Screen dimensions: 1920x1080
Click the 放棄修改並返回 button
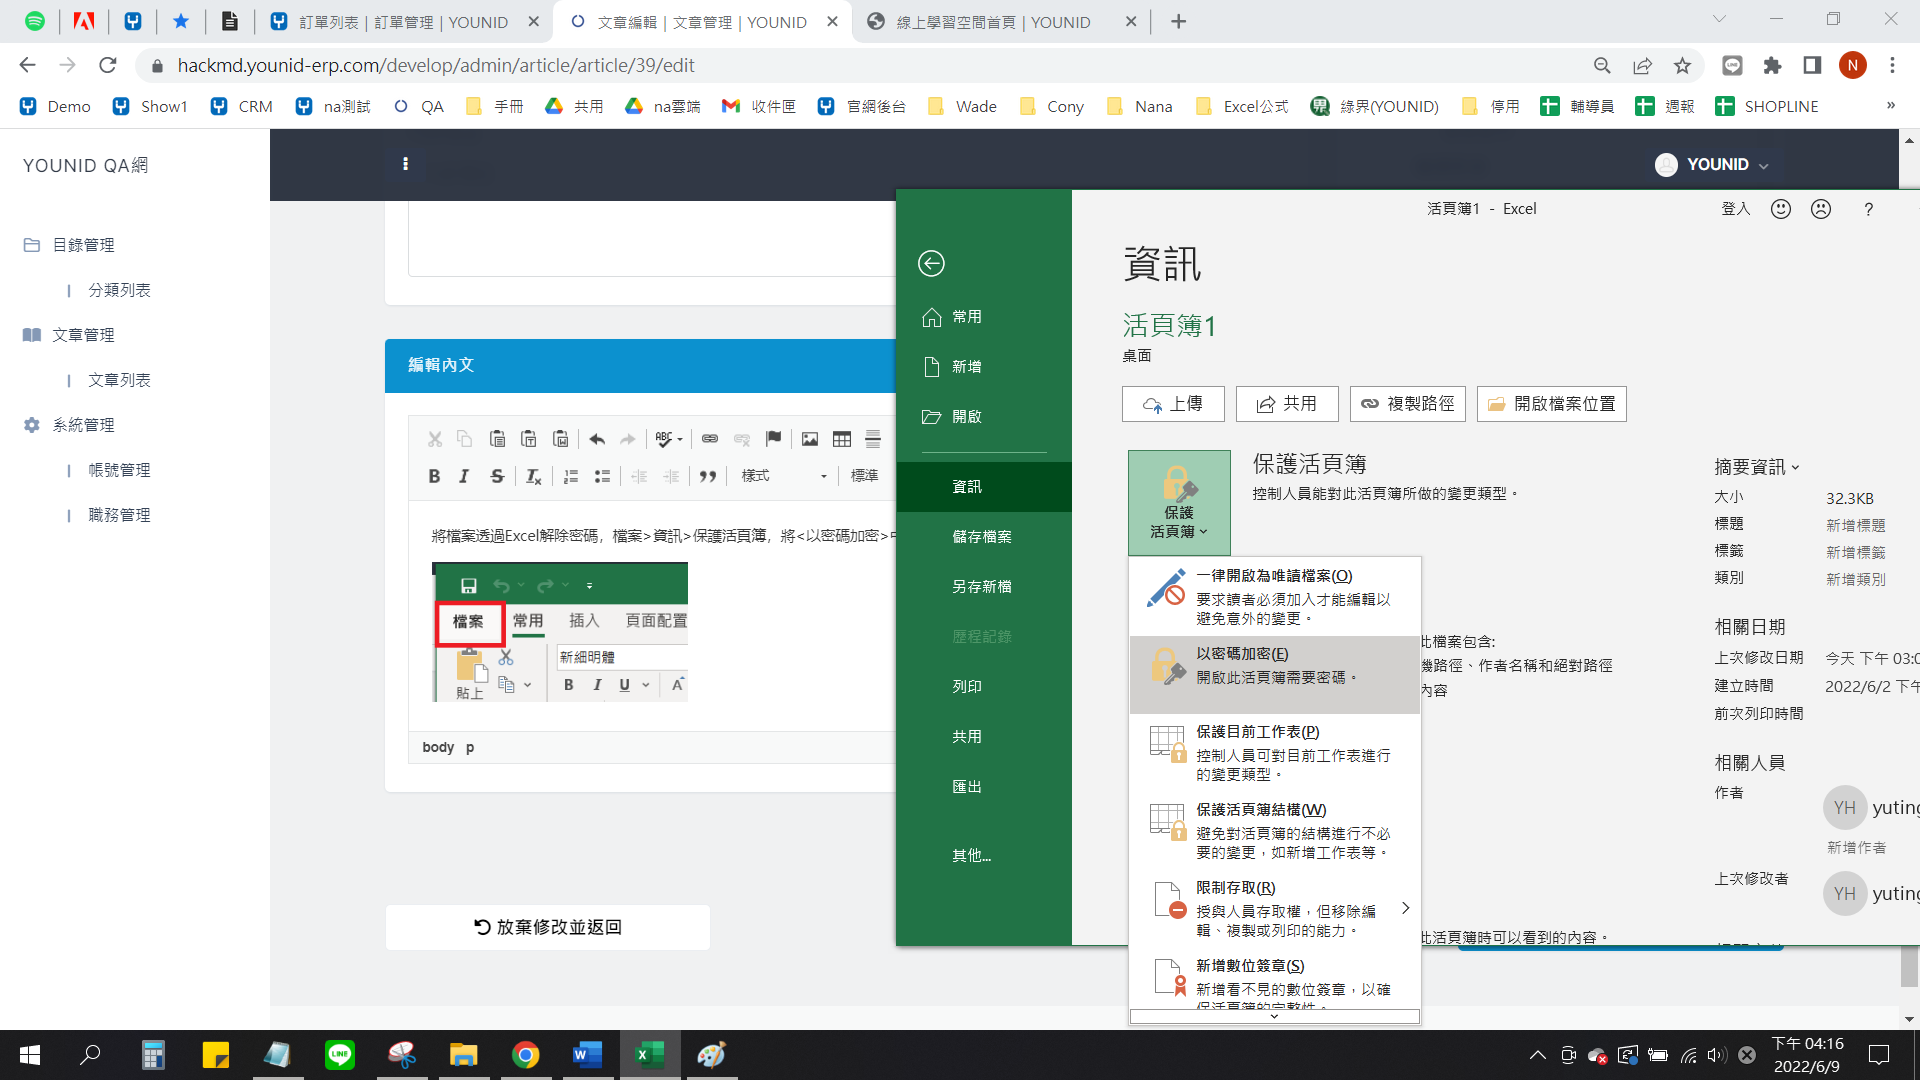548,927
